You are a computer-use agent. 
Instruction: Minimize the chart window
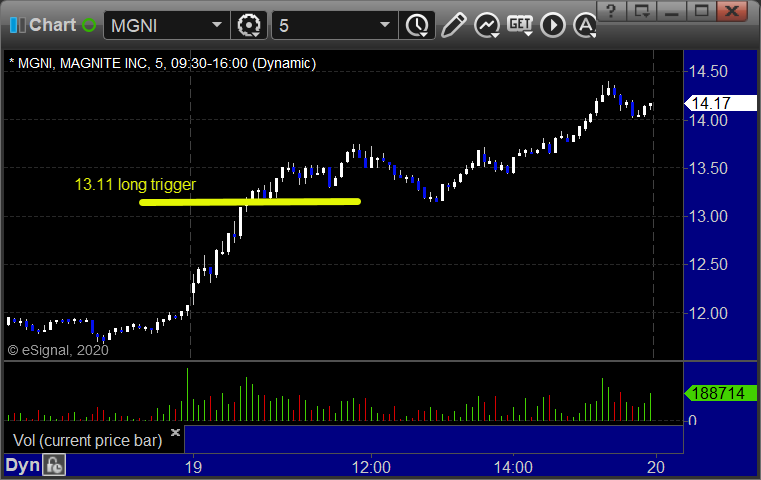pyautogui.click(x=672, y=11)
